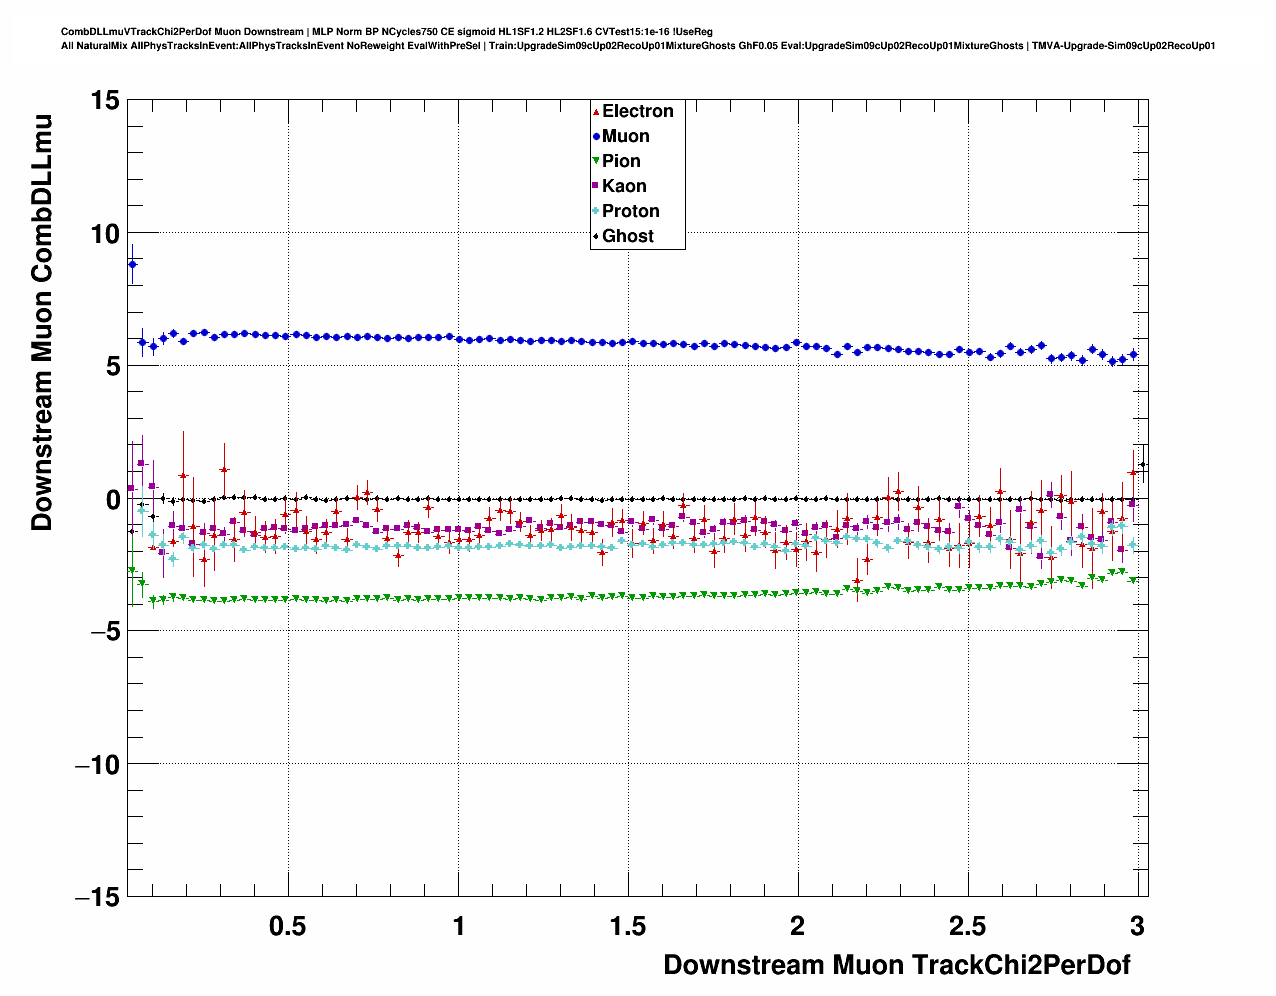Select the 'Muon' legend label text
Viewport: 1276px width, 996px height.
tap(625, 137)
